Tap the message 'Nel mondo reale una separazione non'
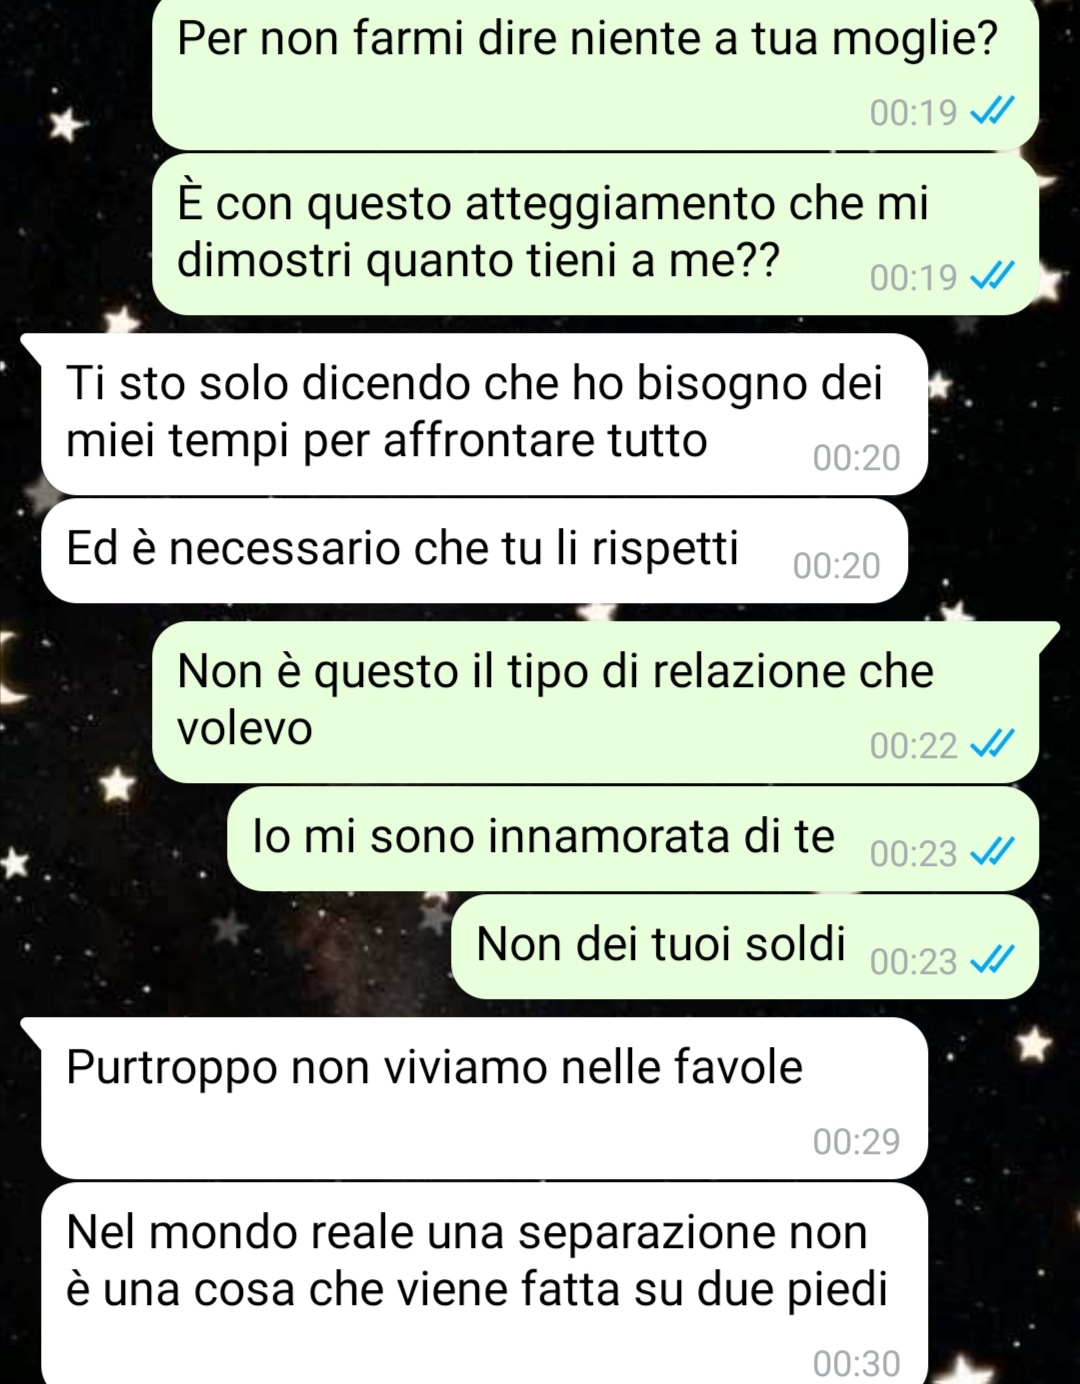Screen dimensions: 1080x1384 click(x=485, y=1283)
